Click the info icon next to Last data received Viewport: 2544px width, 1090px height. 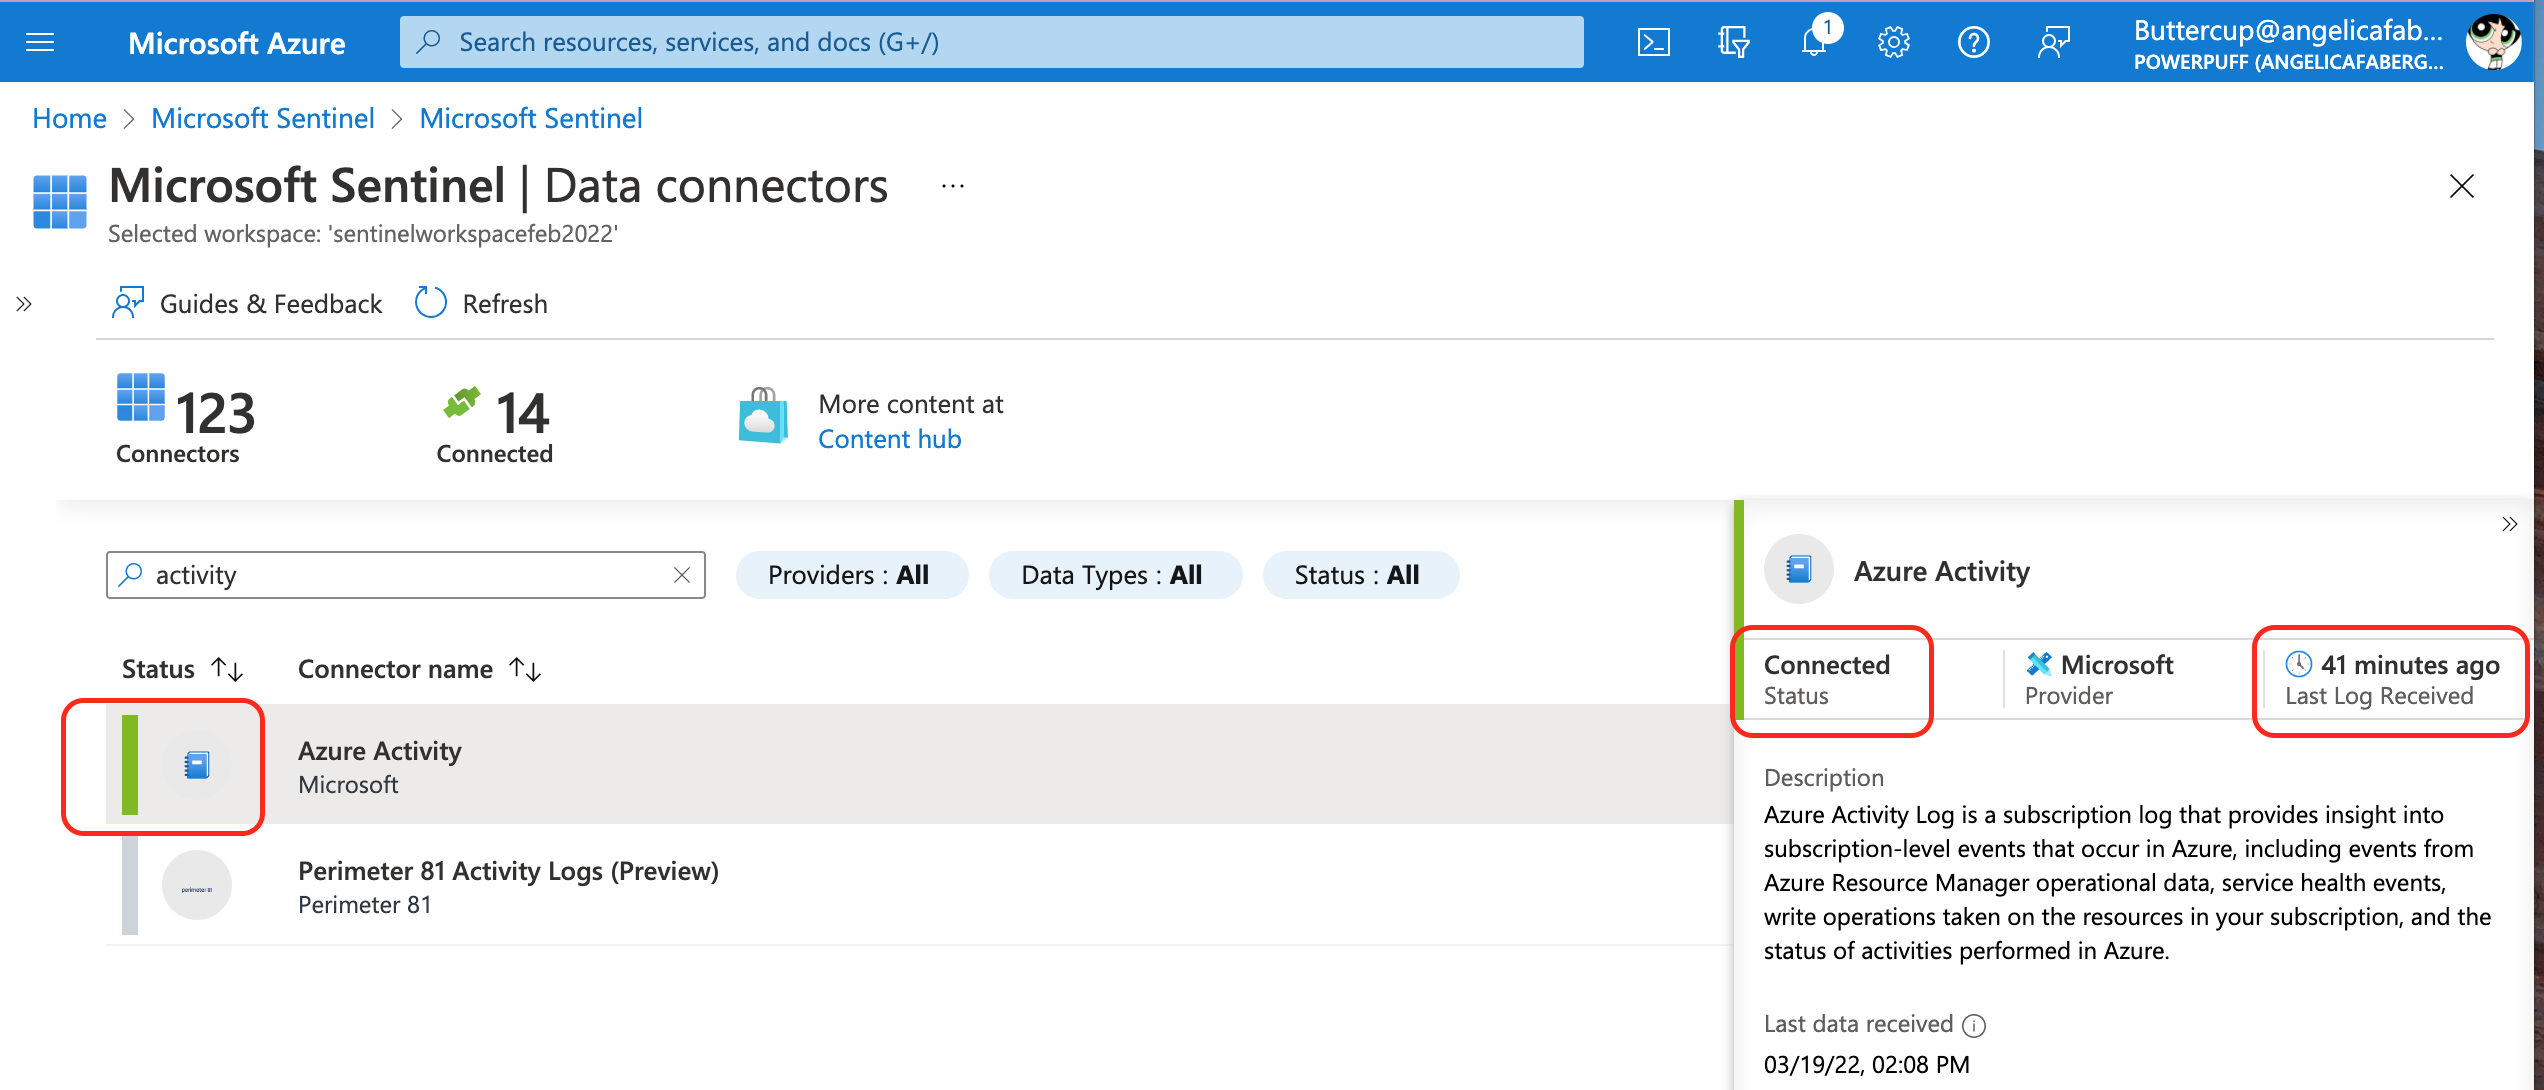[x=1975, y=1024]
